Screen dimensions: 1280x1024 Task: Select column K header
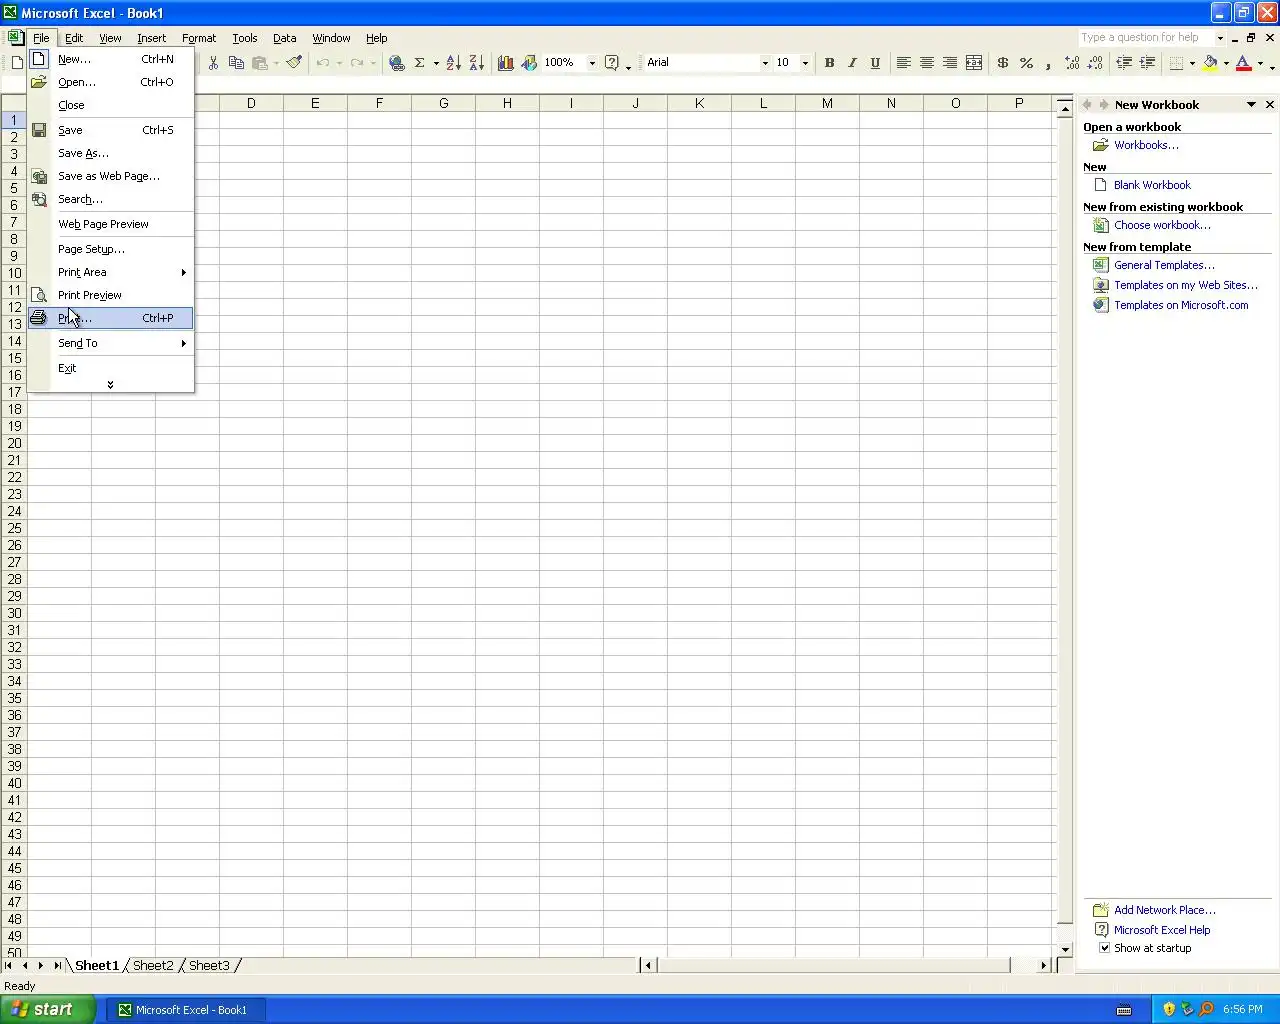point(699,103)
